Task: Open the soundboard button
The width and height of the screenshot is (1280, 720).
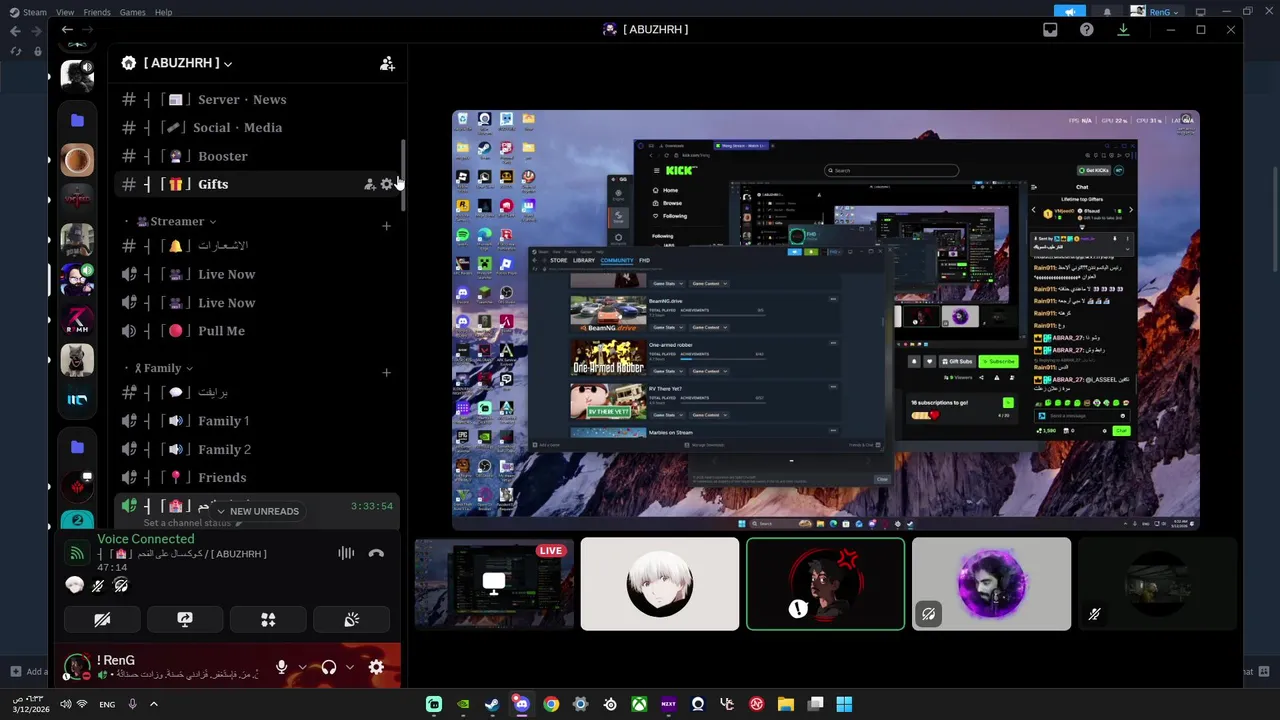Action: pyautogui.click(x=351, y=620)
